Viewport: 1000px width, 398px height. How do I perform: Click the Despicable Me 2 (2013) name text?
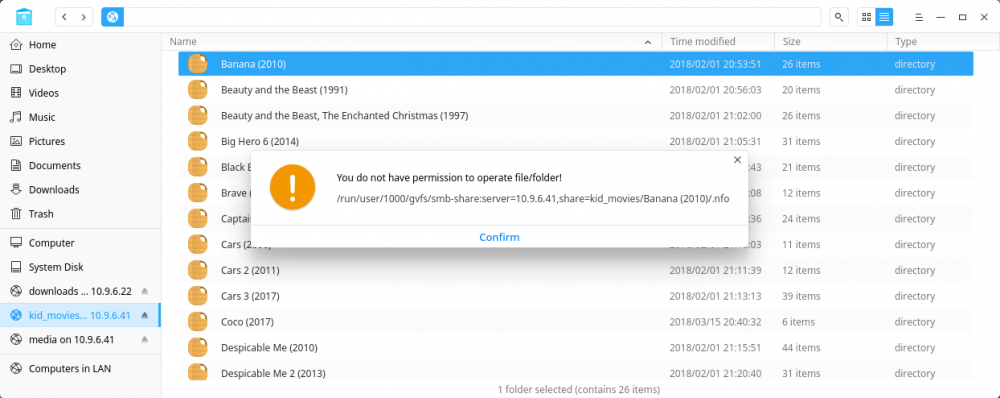(x=272, y=373)
